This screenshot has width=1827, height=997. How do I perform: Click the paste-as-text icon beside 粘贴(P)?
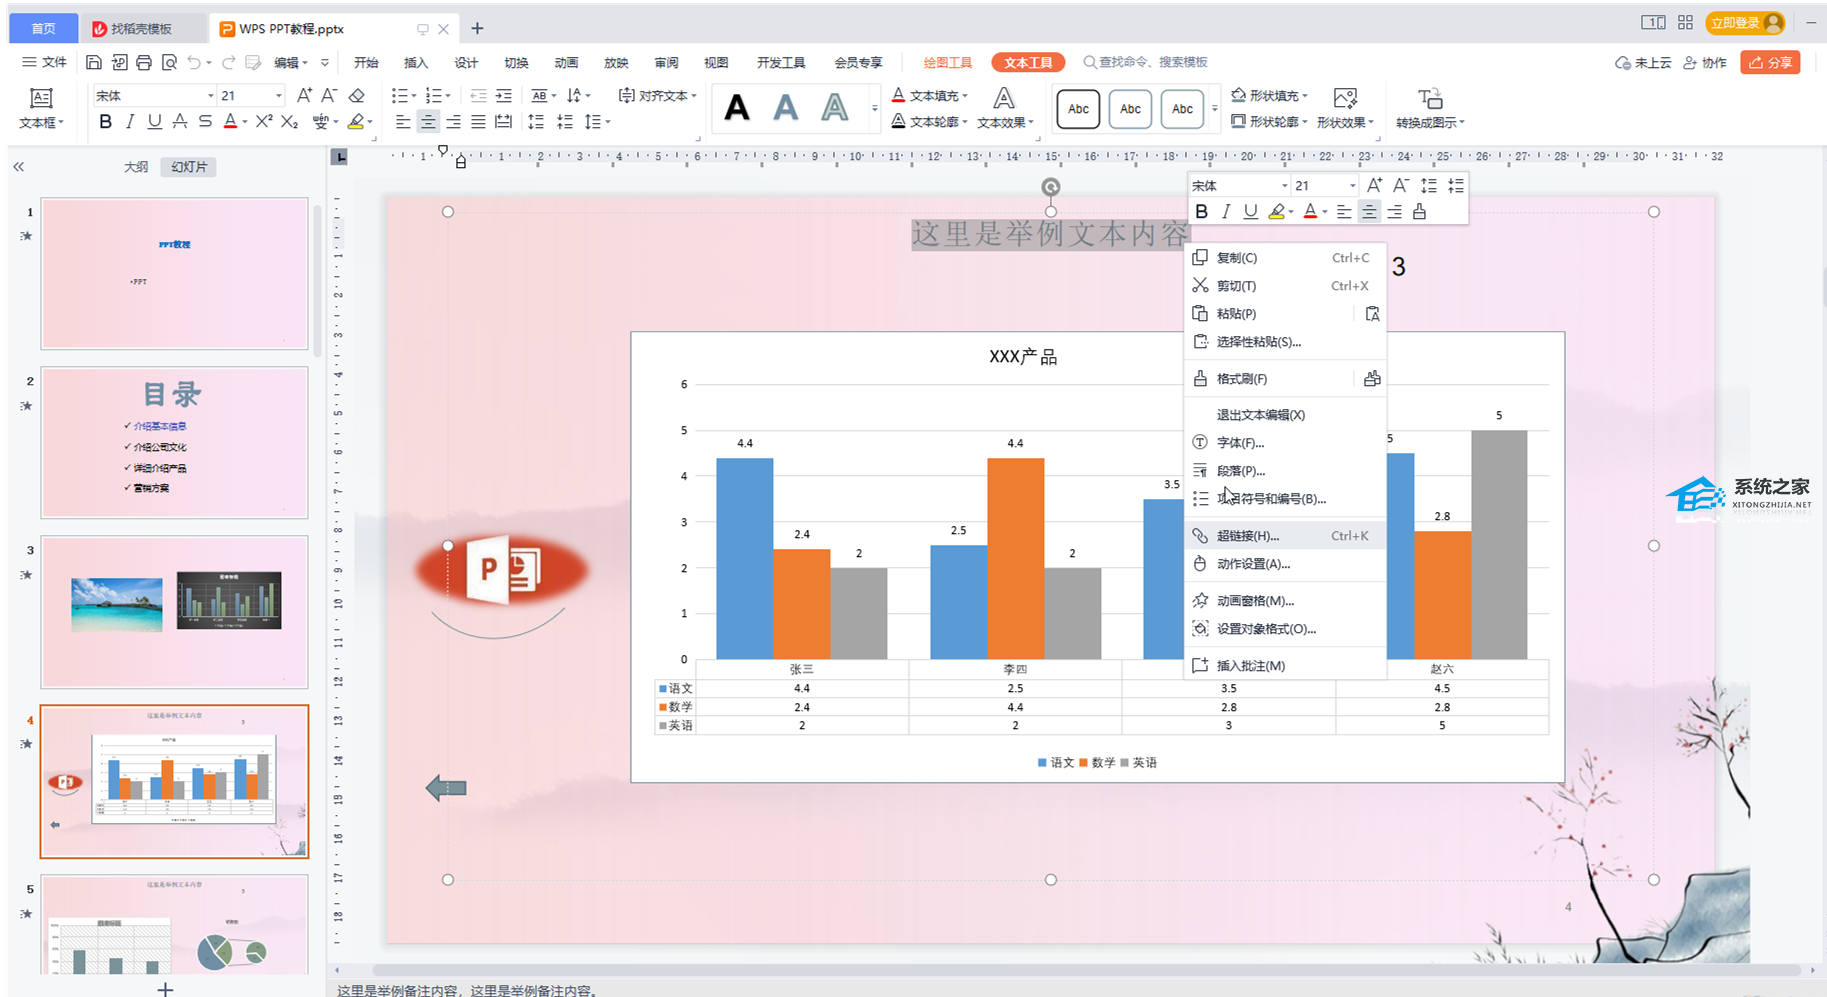coord(1372,314)
